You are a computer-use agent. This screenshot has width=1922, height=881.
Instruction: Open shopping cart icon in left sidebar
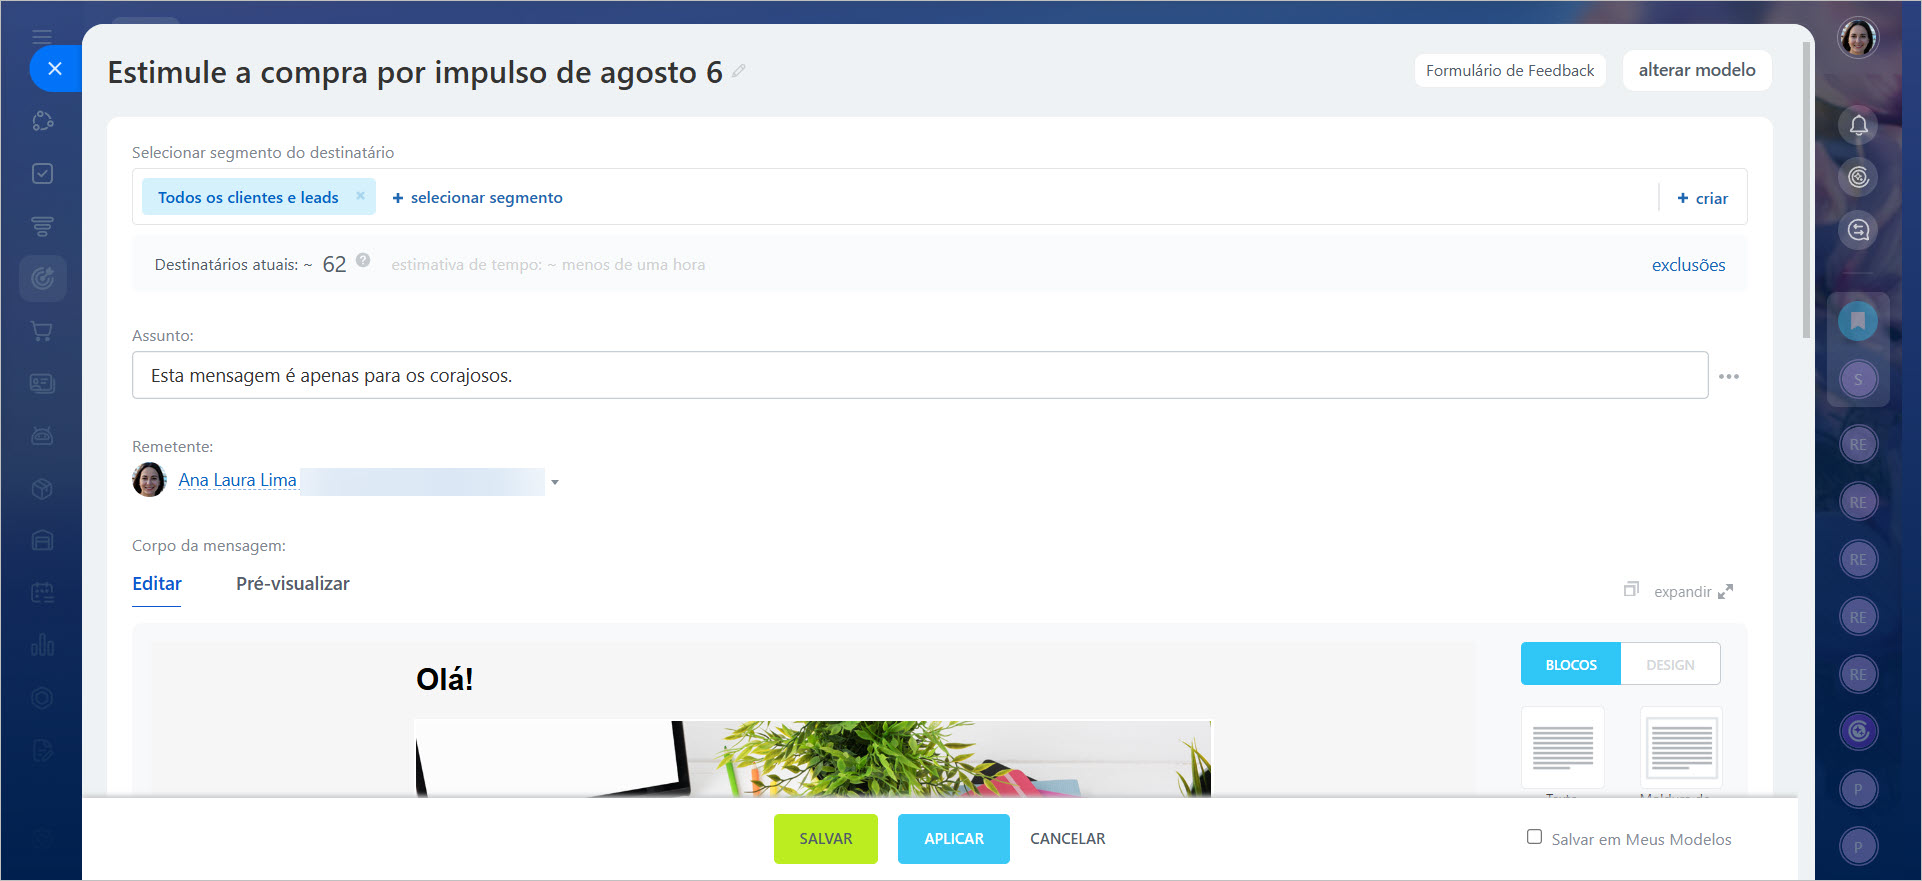pos(42,331)
